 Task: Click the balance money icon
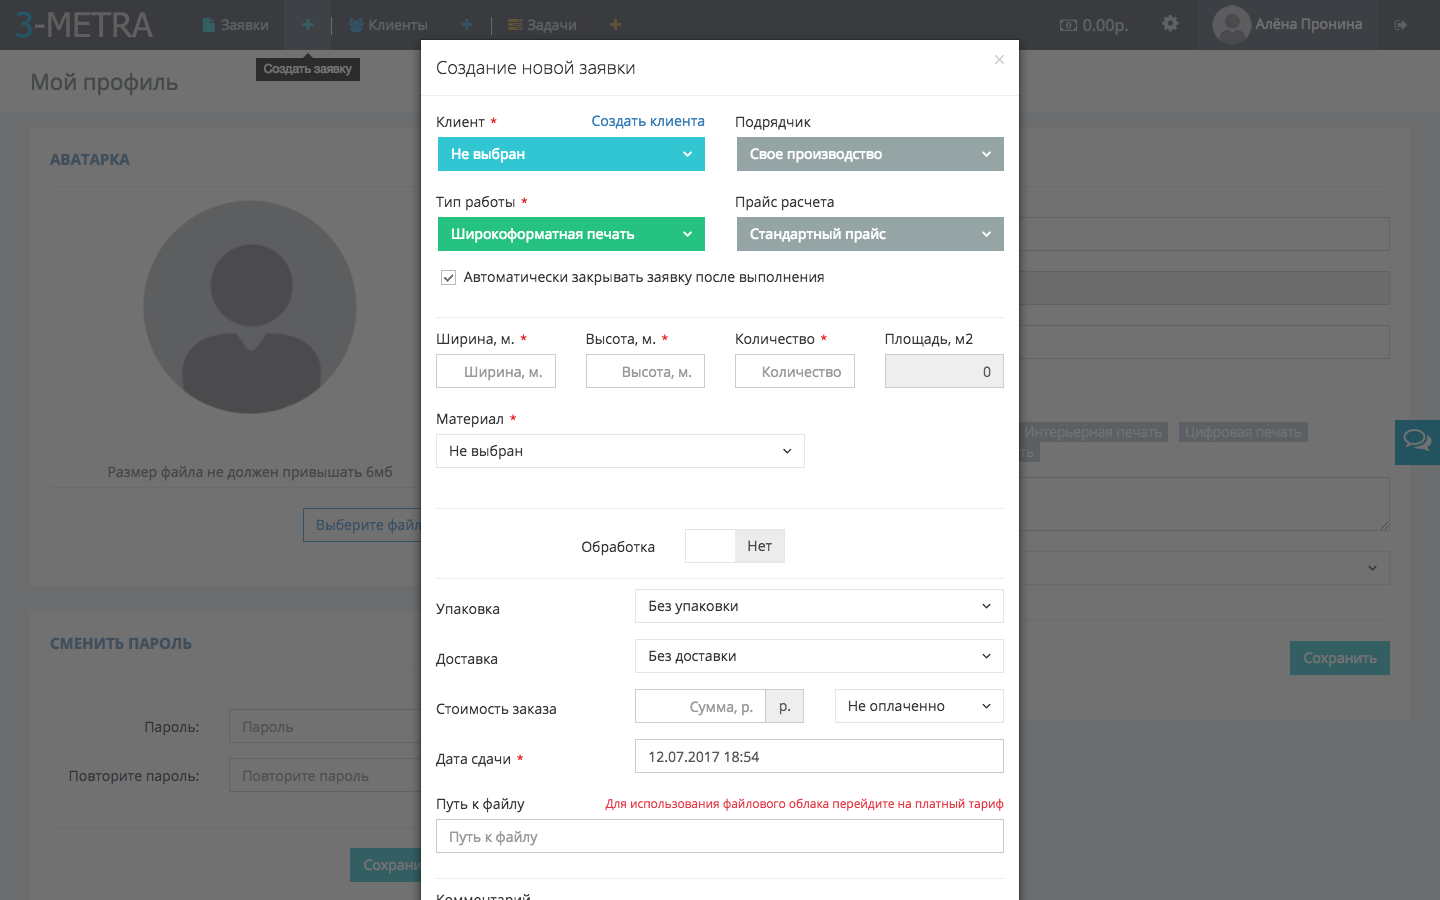pos(1068,25)
